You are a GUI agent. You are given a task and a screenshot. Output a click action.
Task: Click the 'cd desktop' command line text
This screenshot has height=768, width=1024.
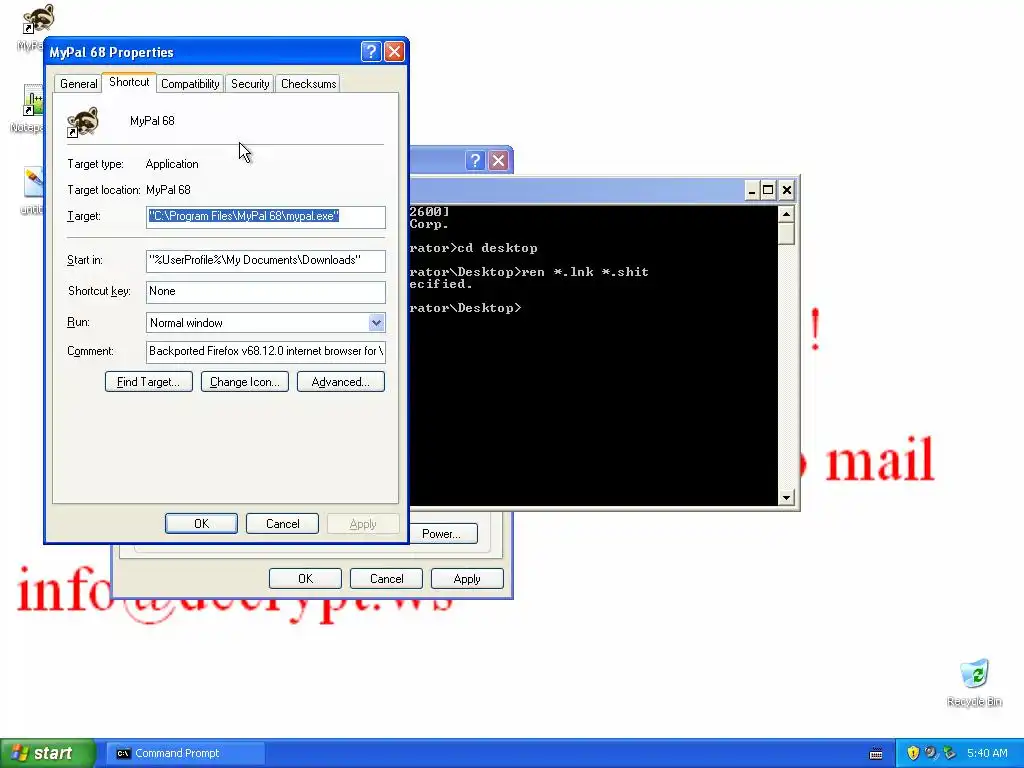coord(497,248)
